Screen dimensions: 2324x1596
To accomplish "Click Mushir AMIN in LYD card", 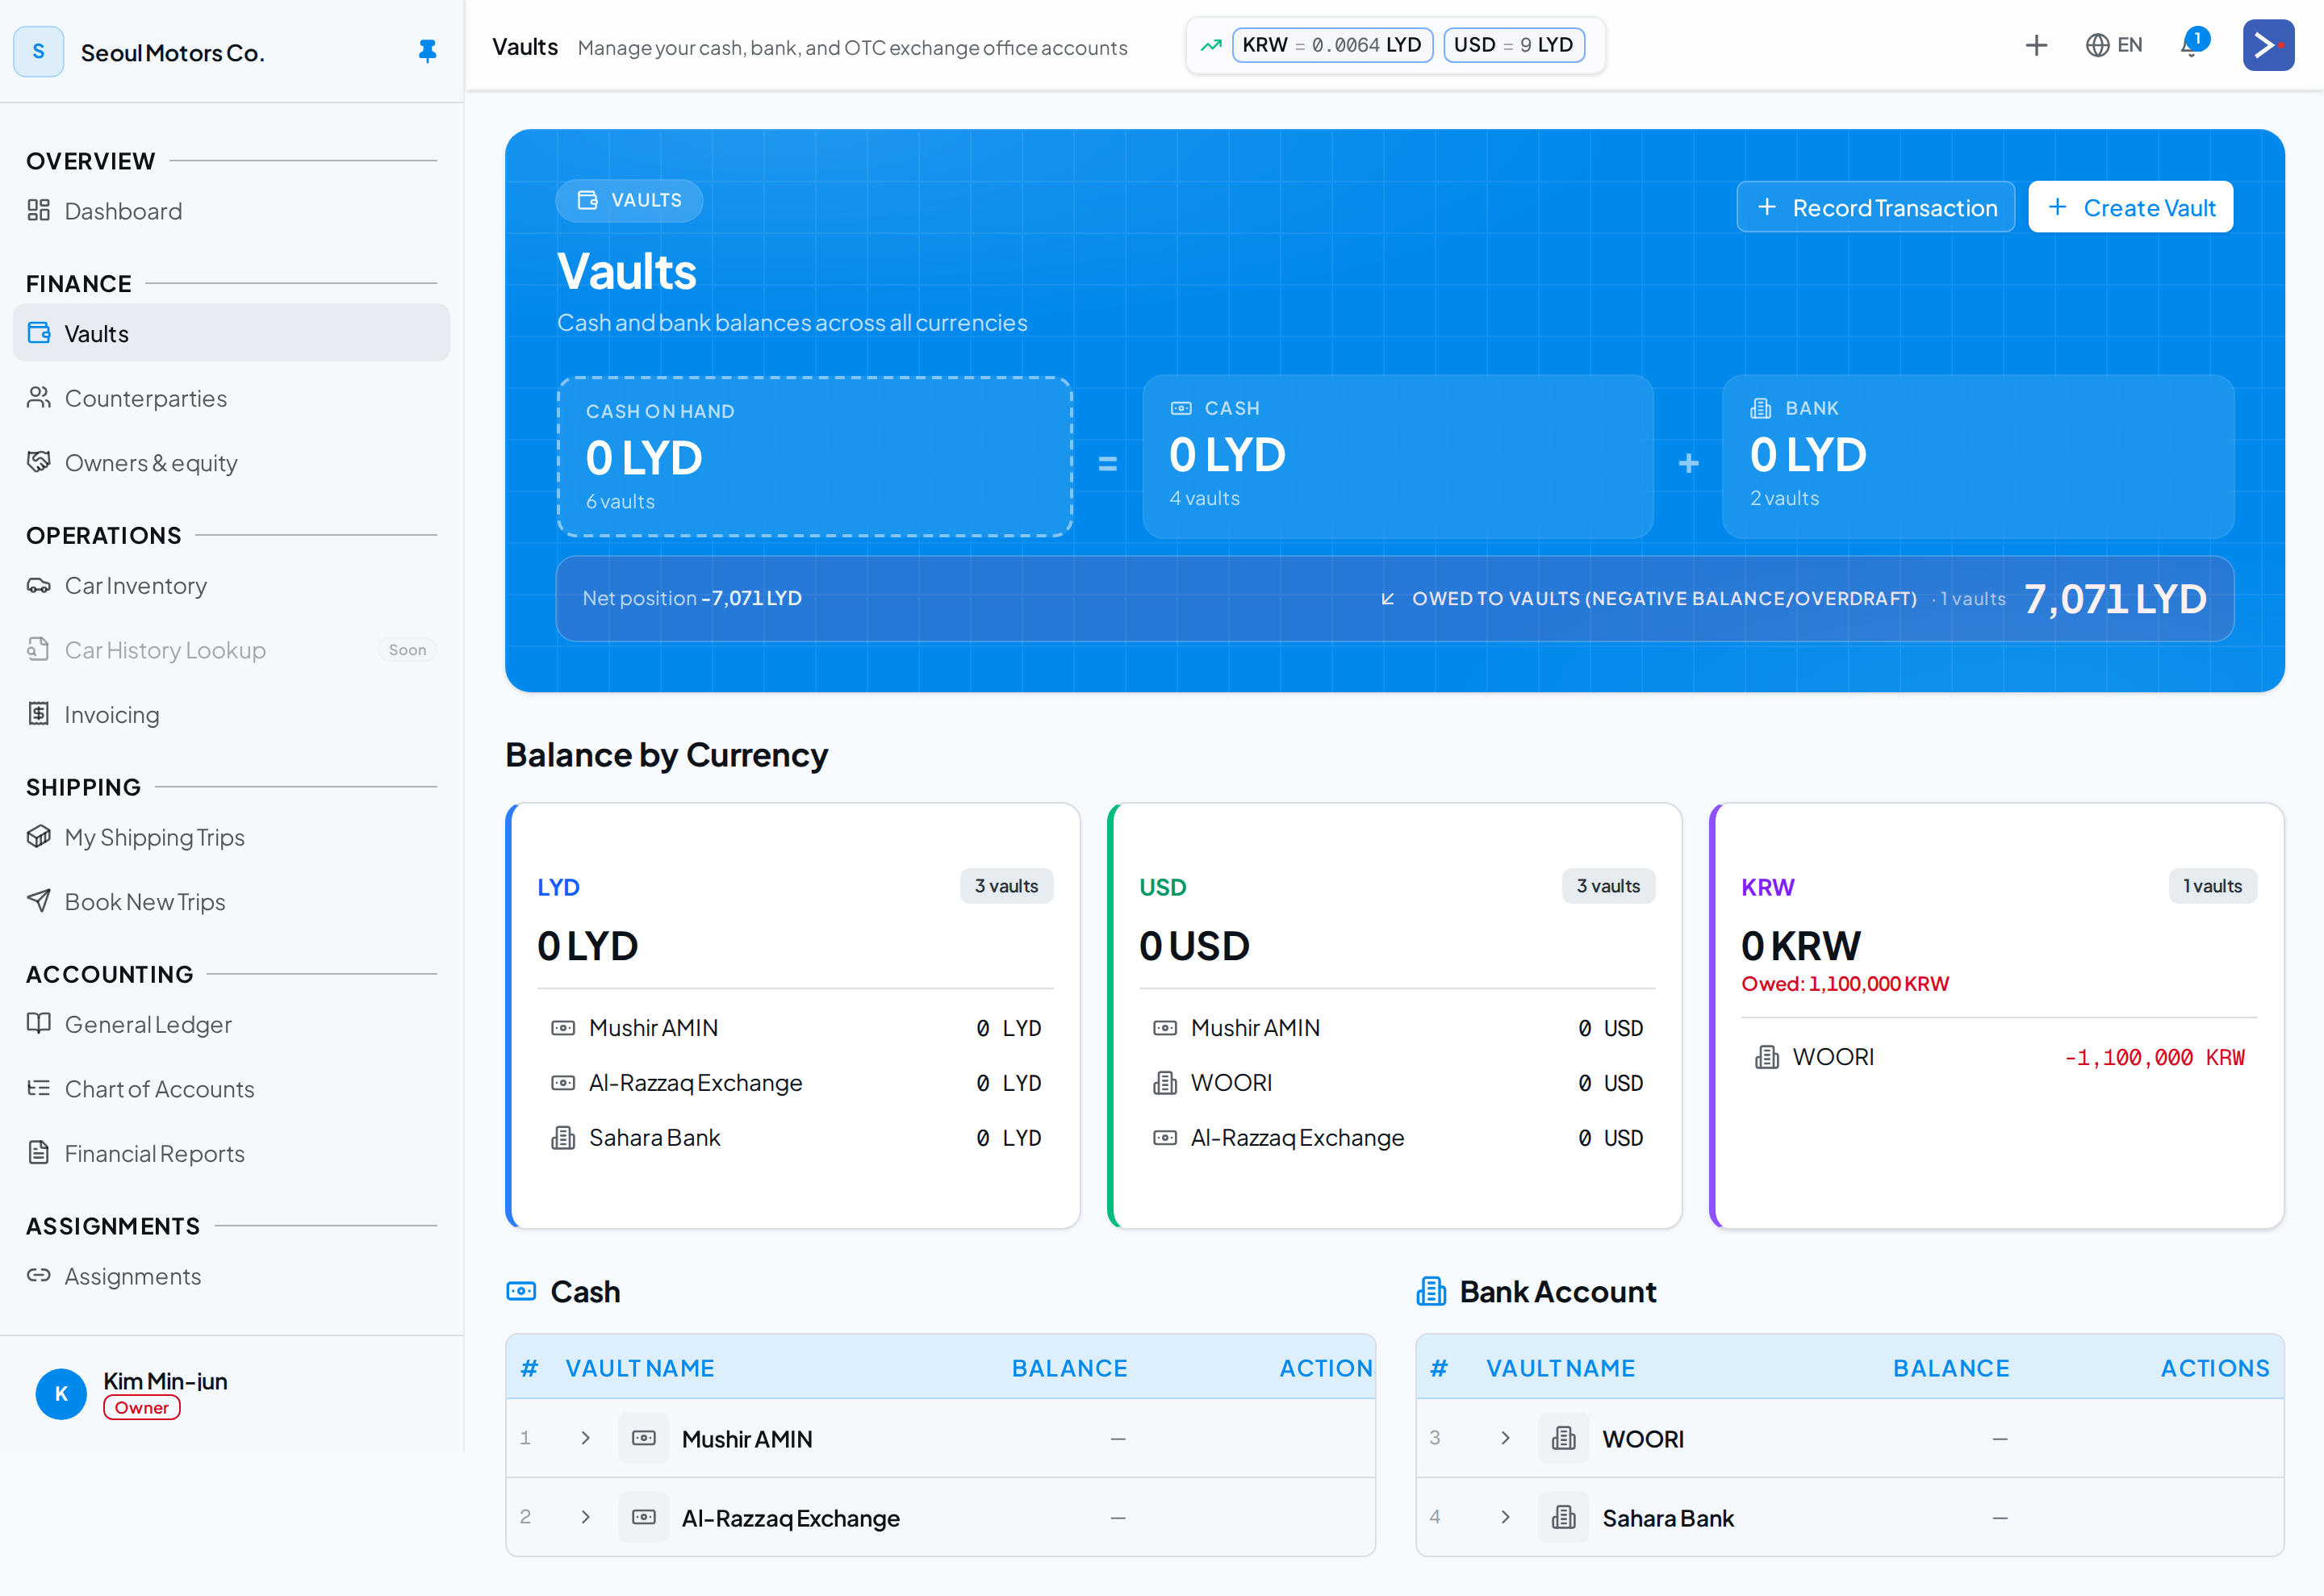I will [653, 1028].
